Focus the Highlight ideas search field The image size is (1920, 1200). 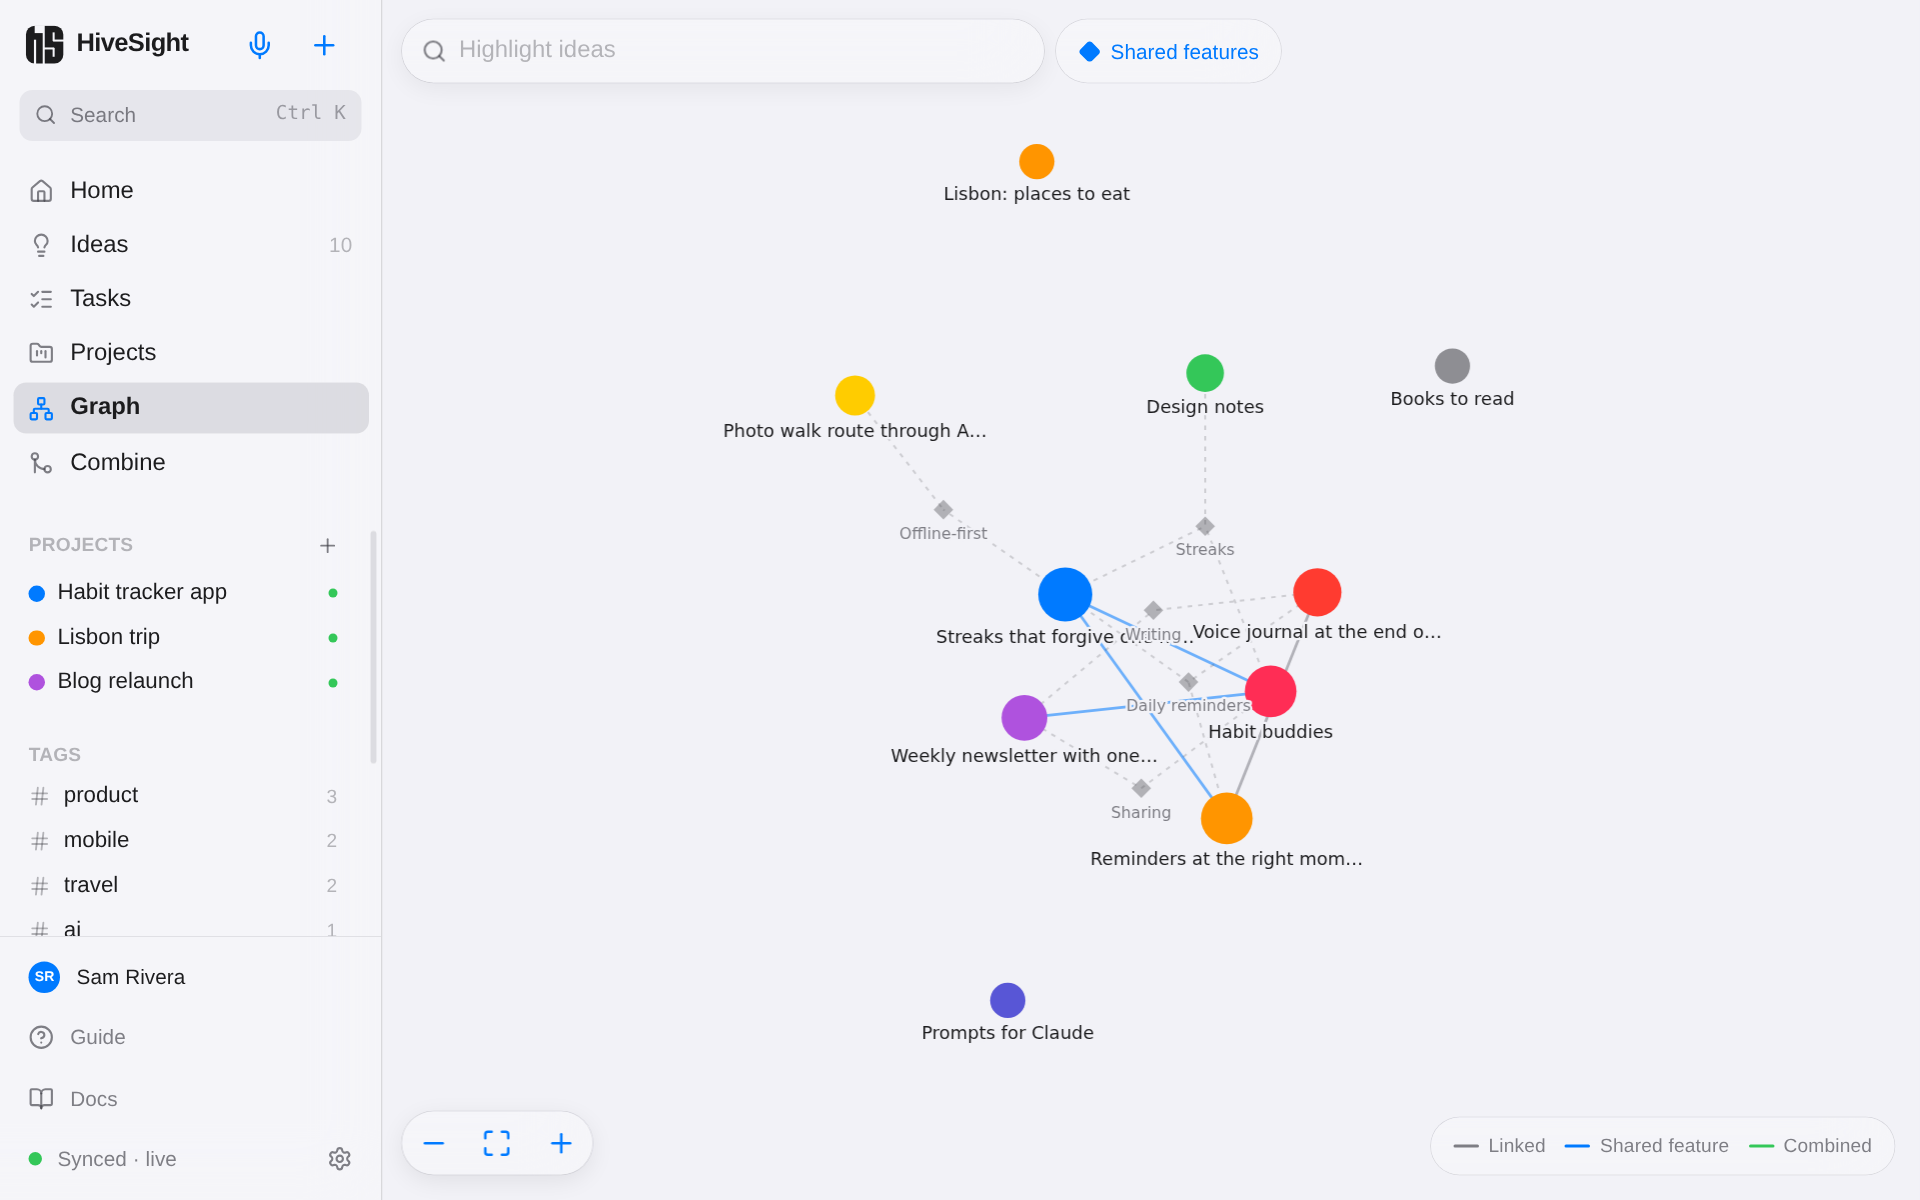722,51
